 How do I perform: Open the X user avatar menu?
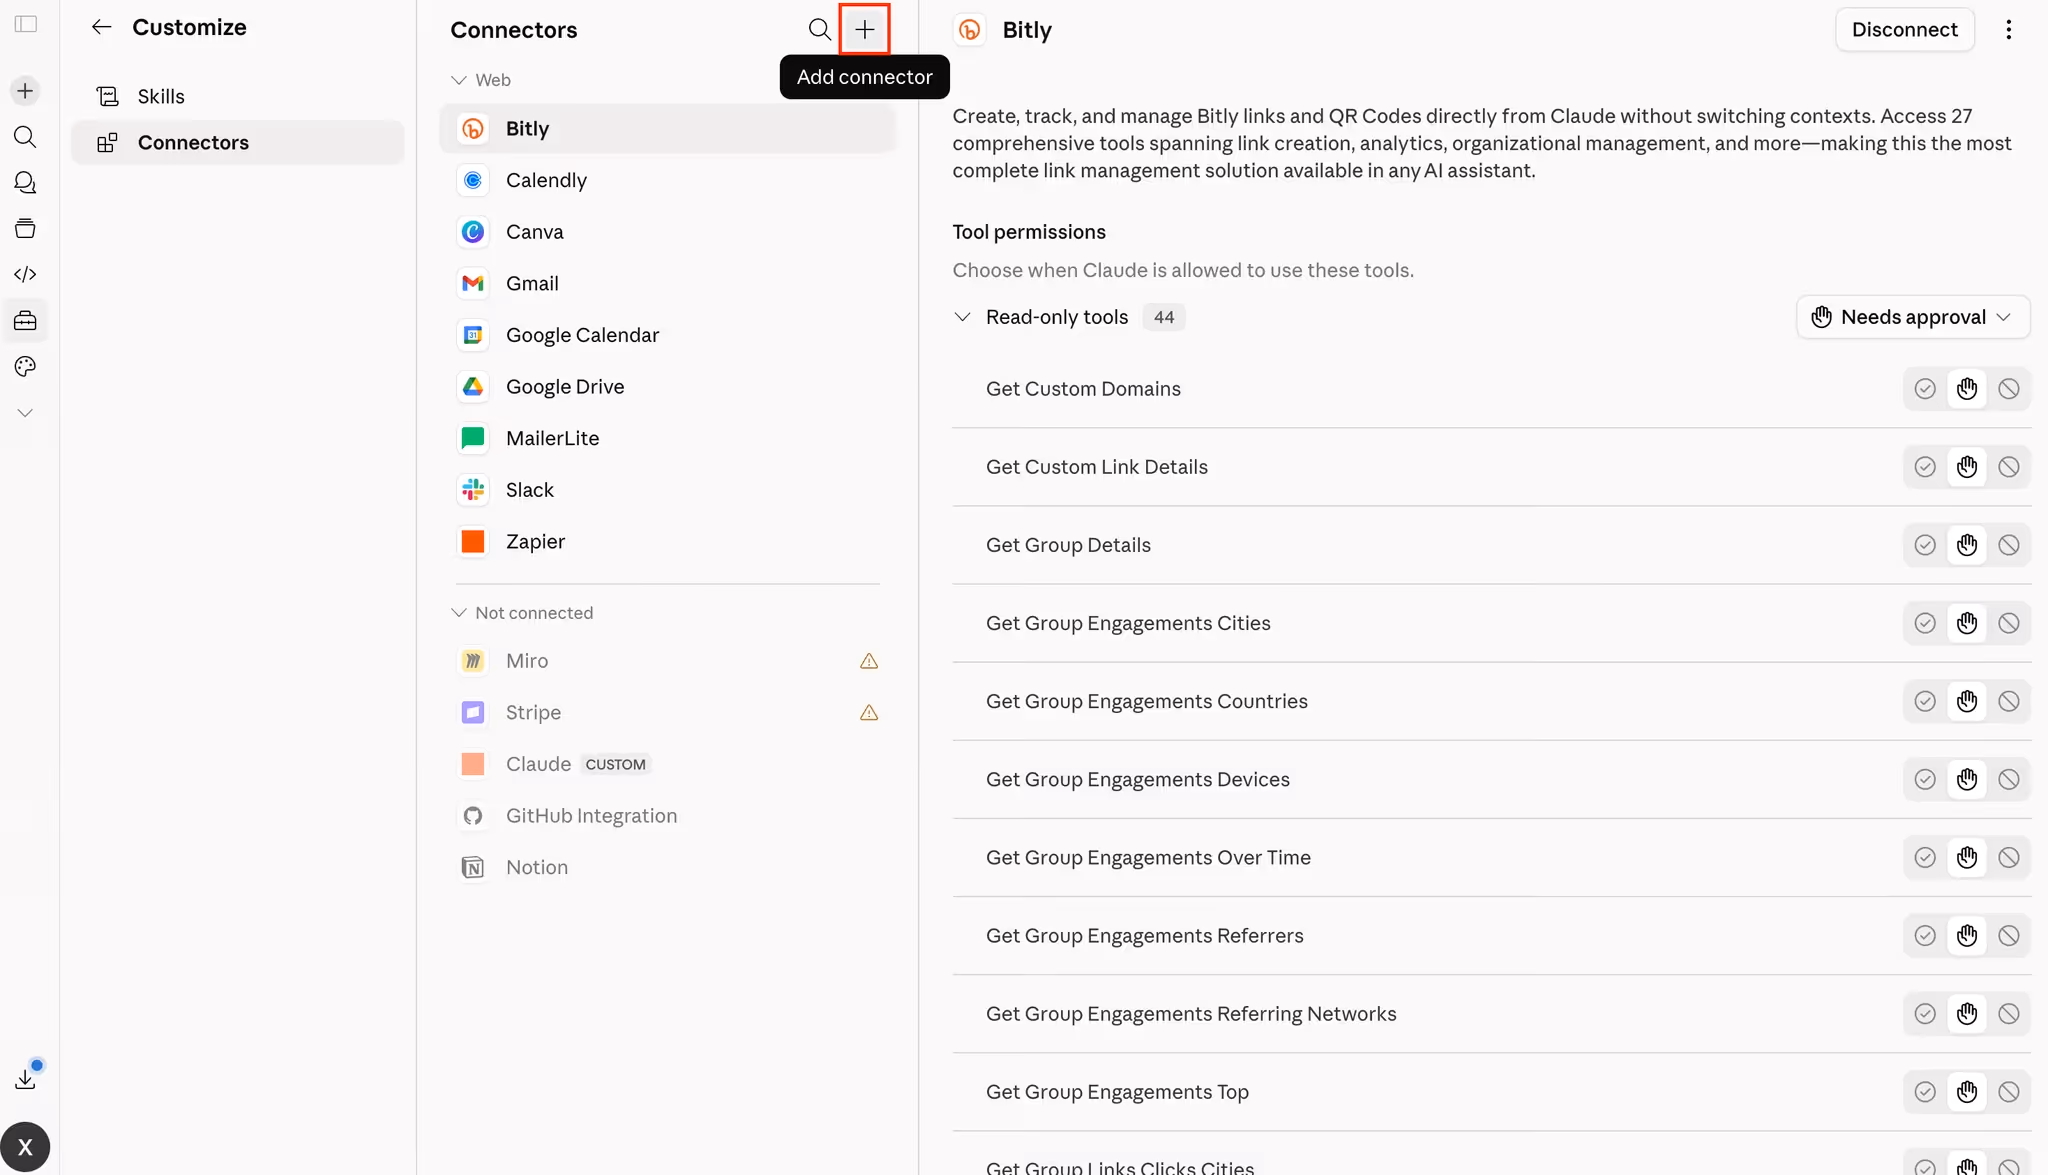[25, 1147]
